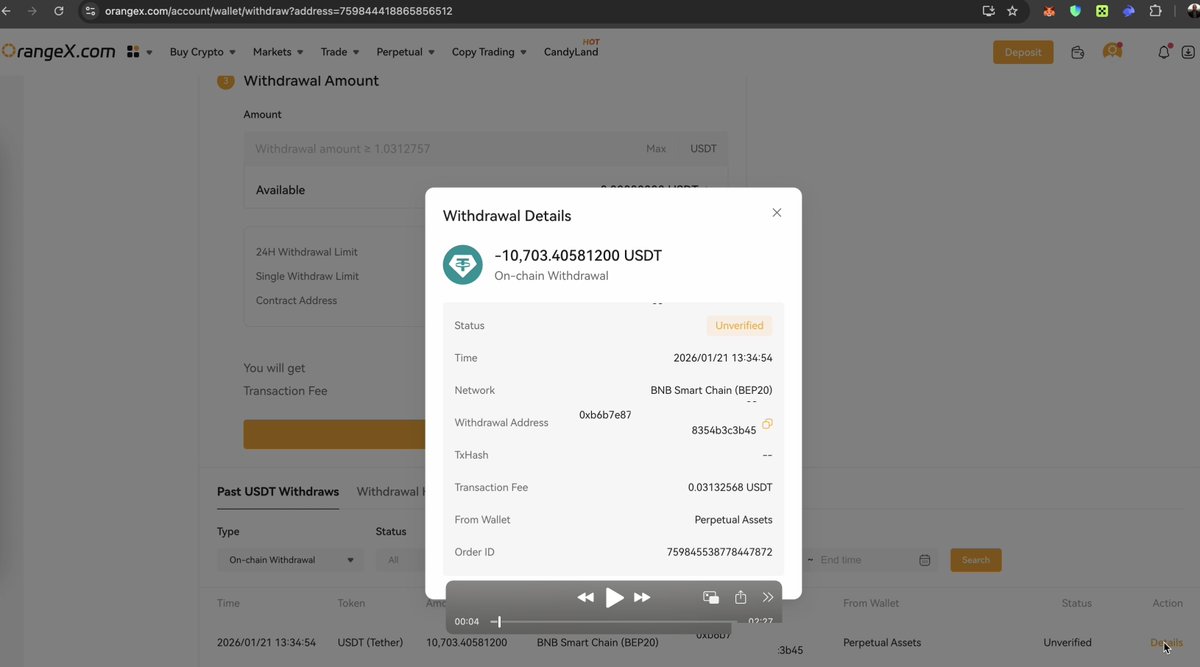Switch to Past USDT Withdraws tab
The width and height of the screenshot is (1200, 667).
click(278, 491)
